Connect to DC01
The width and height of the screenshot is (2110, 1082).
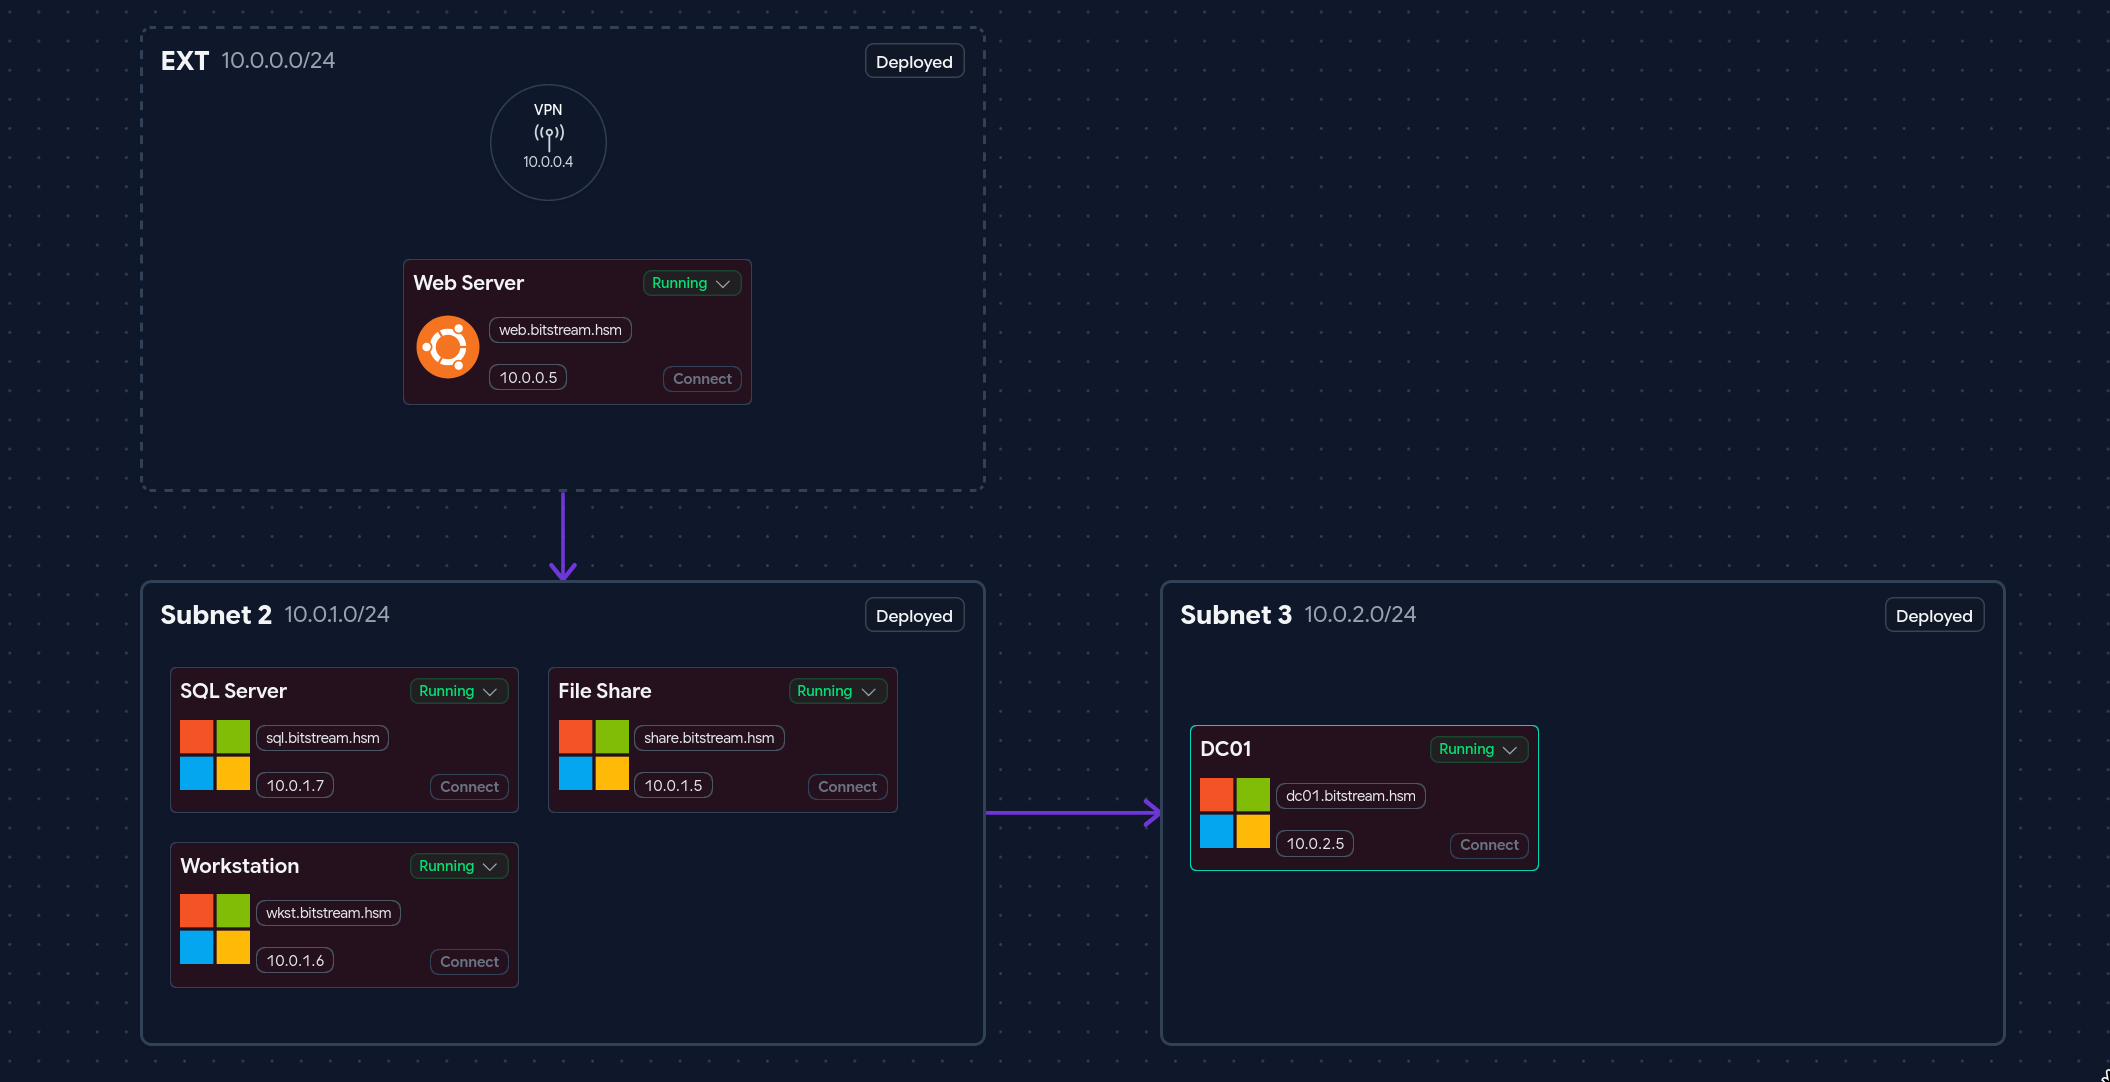1489,845
